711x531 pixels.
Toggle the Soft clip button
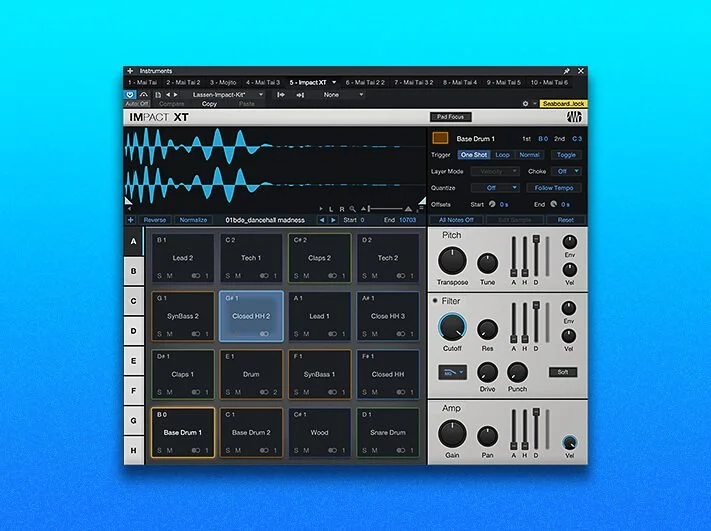point(563,372)
